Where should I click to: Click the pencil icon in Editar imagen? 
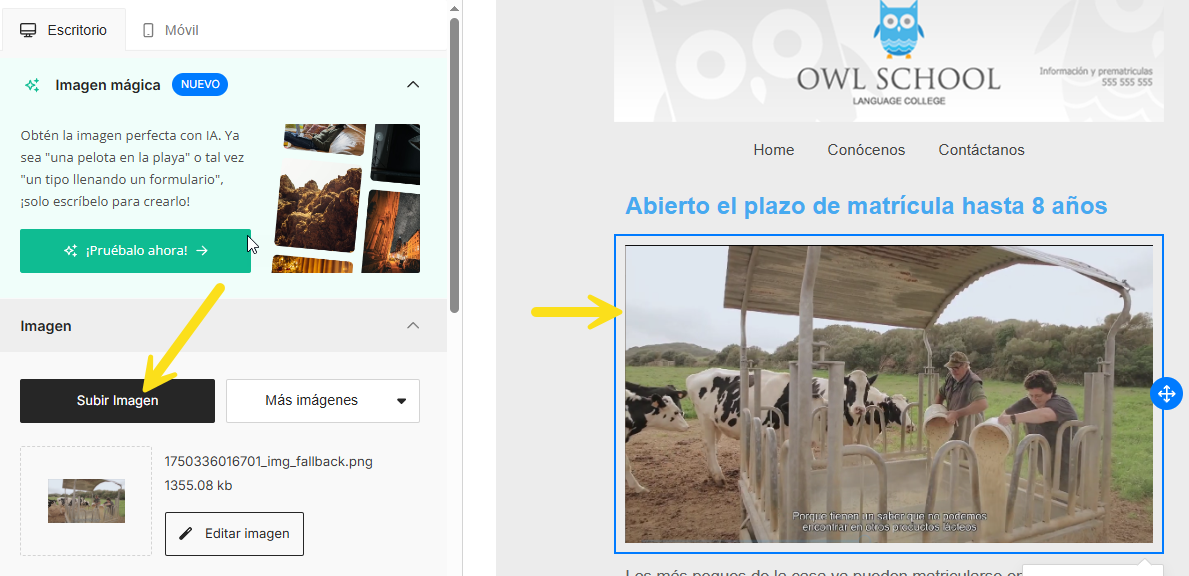[x=186, y=534]
